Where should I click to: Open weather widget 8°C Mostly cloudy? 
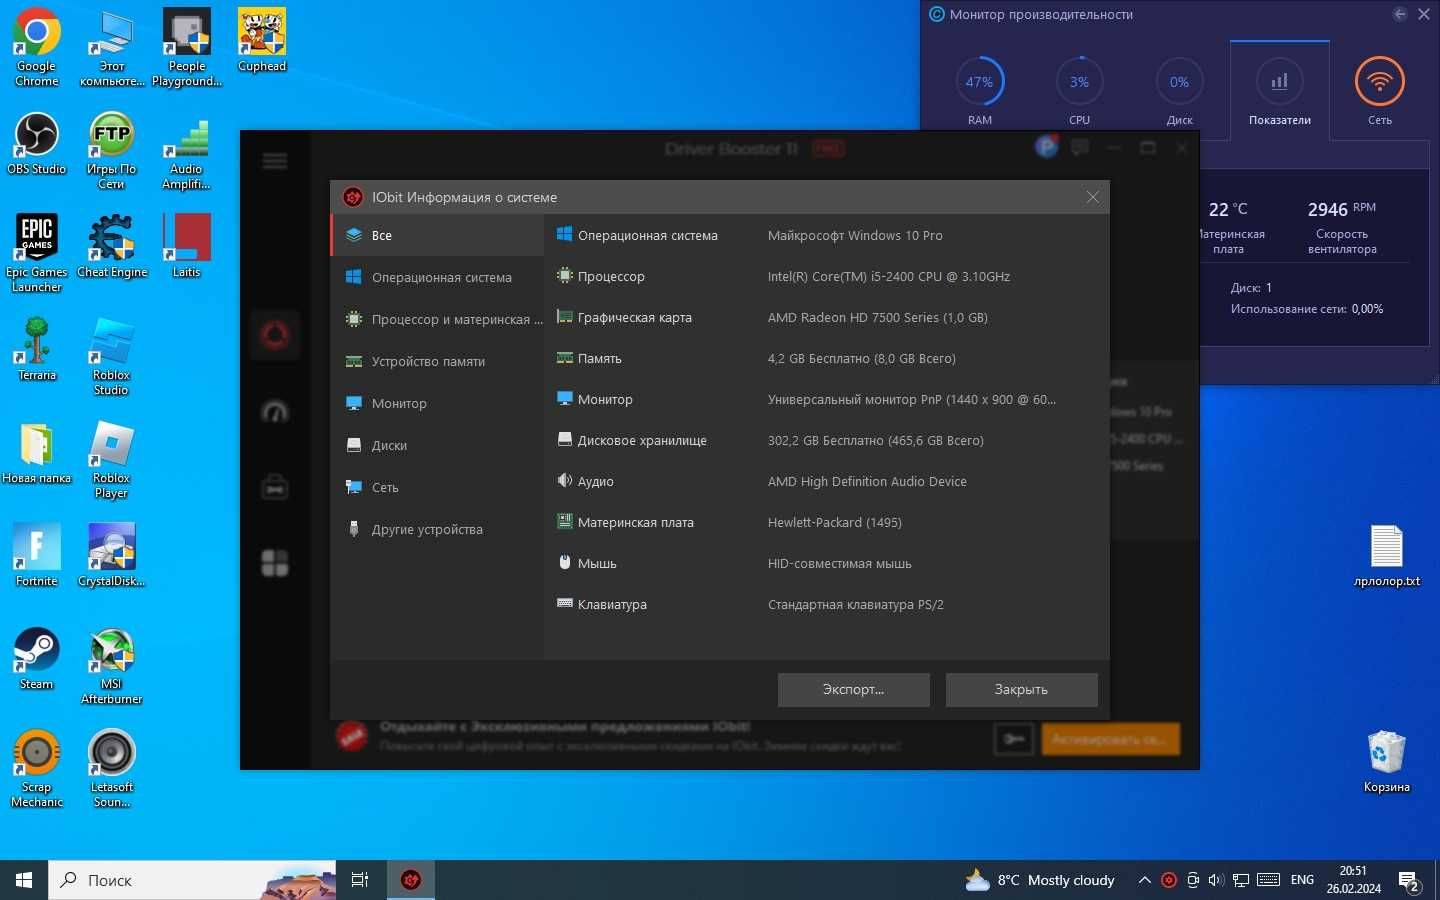click(x=1040, y=880)
